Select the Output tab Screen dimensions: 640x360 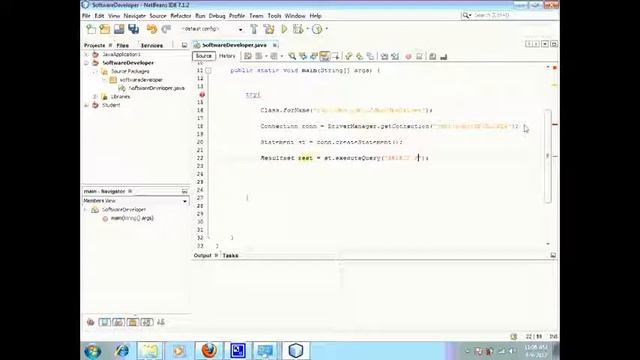coord(202,256)
